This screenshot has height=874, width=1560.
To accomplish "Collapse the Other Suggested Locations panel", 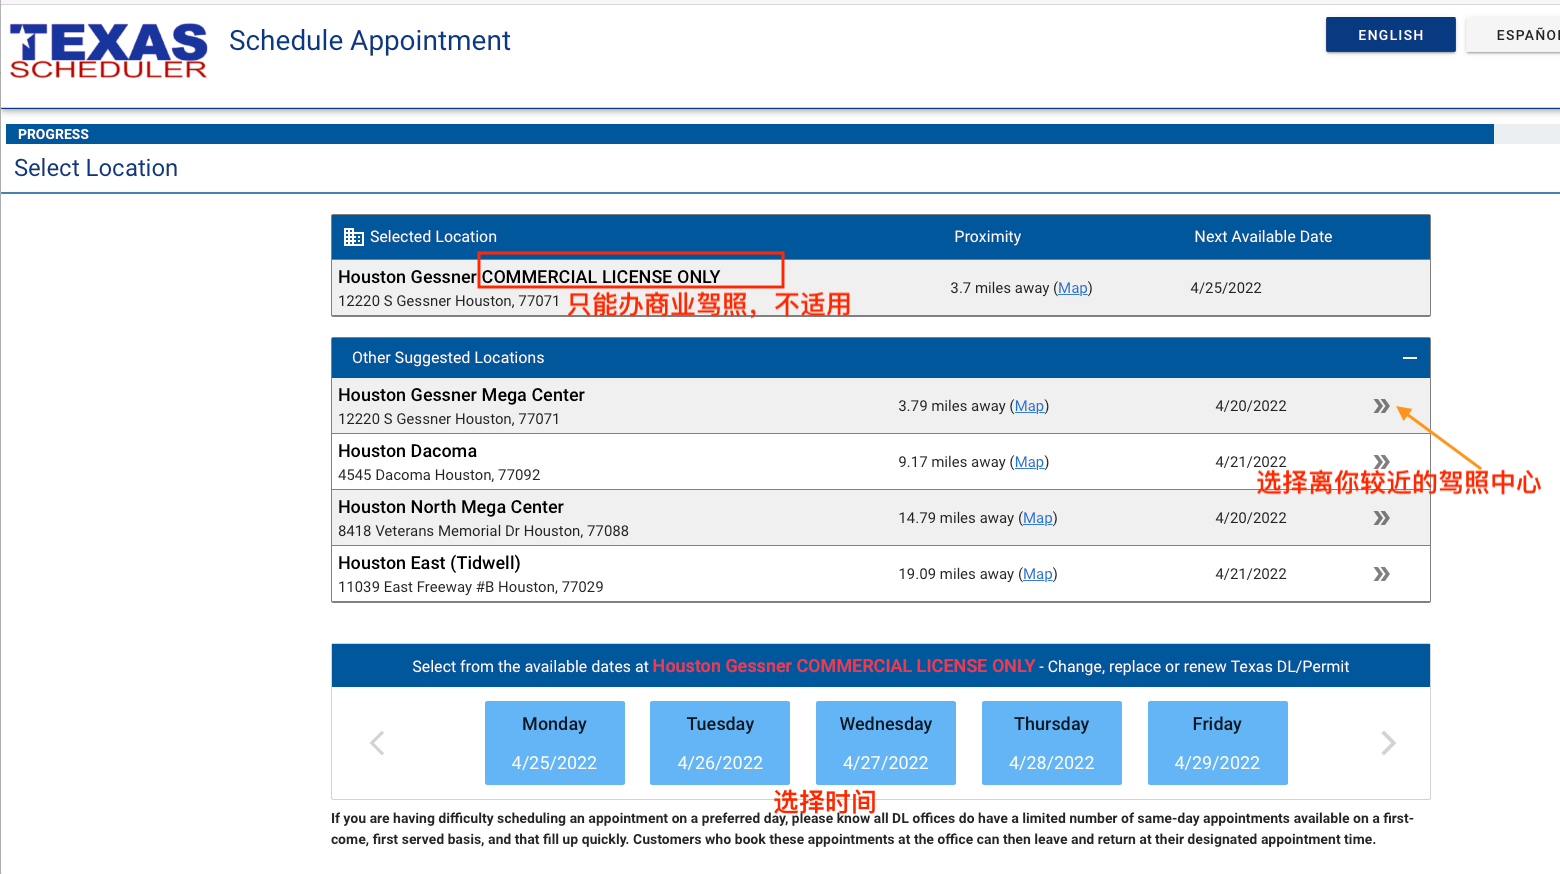I will (1409, 358).
